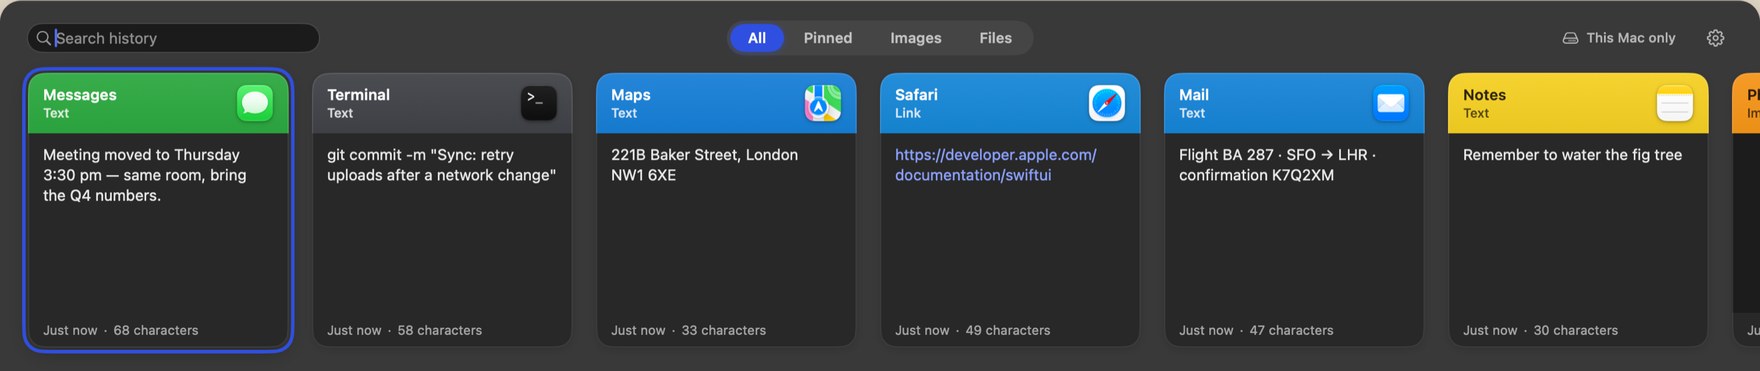Click the Maps card header title

point(631,95)
